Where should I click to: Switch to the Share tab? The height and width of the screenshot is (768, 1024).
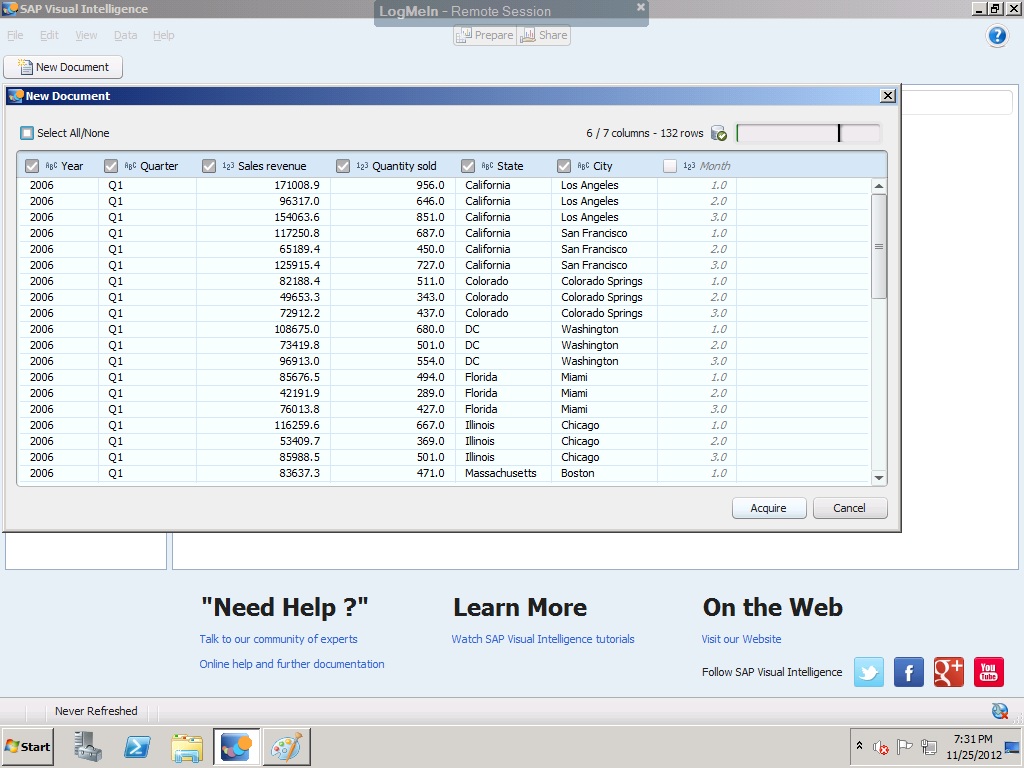(544, 35)
